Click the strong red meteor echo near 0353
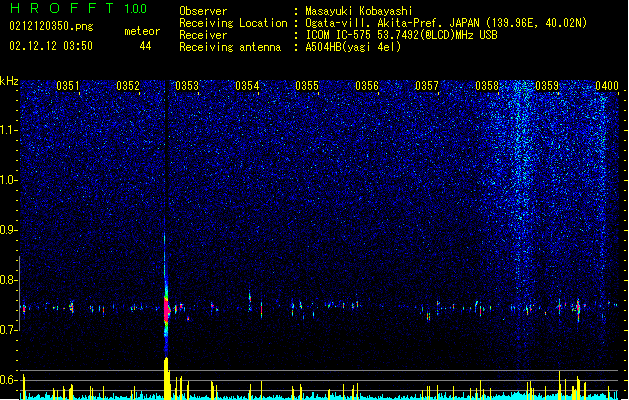Image resolution: width=629 pixels, height=400 pixels. (166, 309)
